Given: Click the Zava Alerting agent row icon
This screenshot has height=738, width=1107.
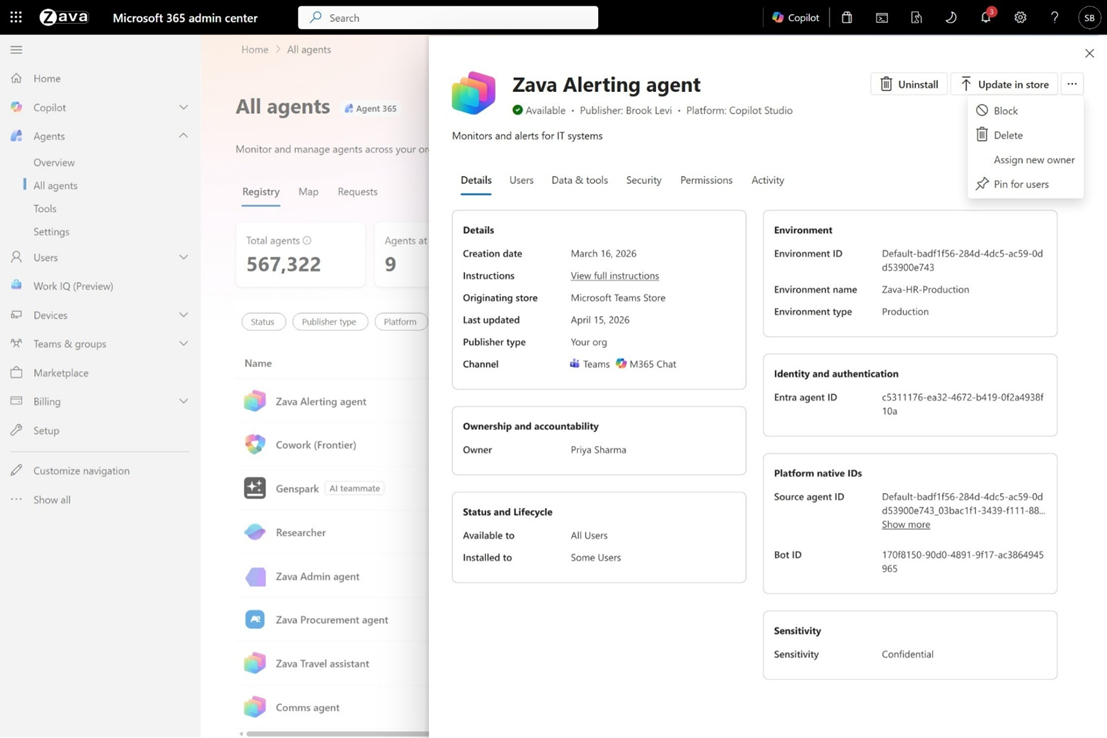Looking at the screenshot, I should click(x=255, y=401).
